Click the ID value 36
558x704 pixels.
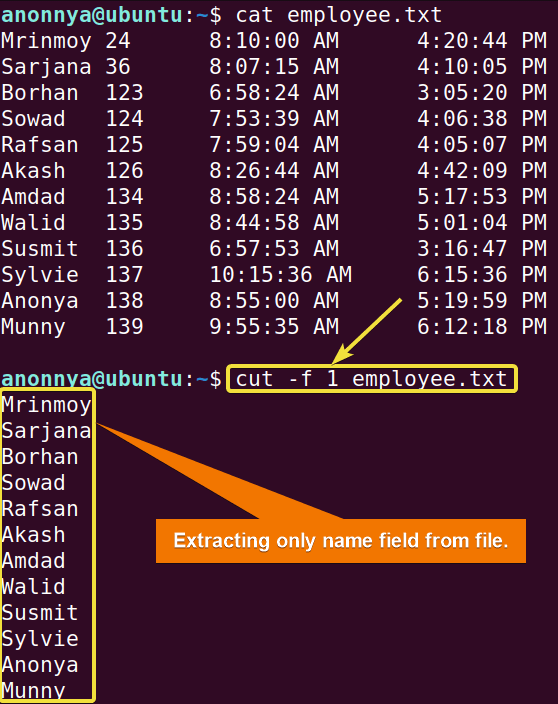[118, 67]
